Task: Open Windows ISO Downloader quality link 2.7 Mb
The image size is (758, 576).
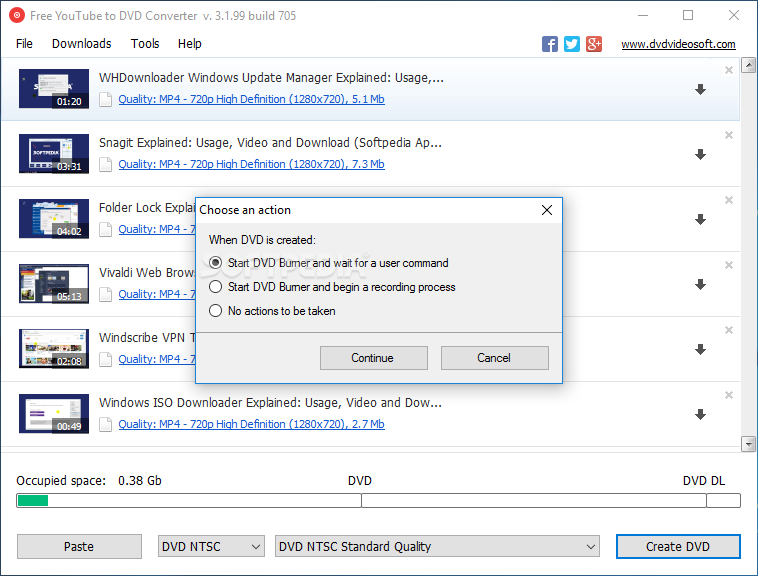Action: coord(251,424)
